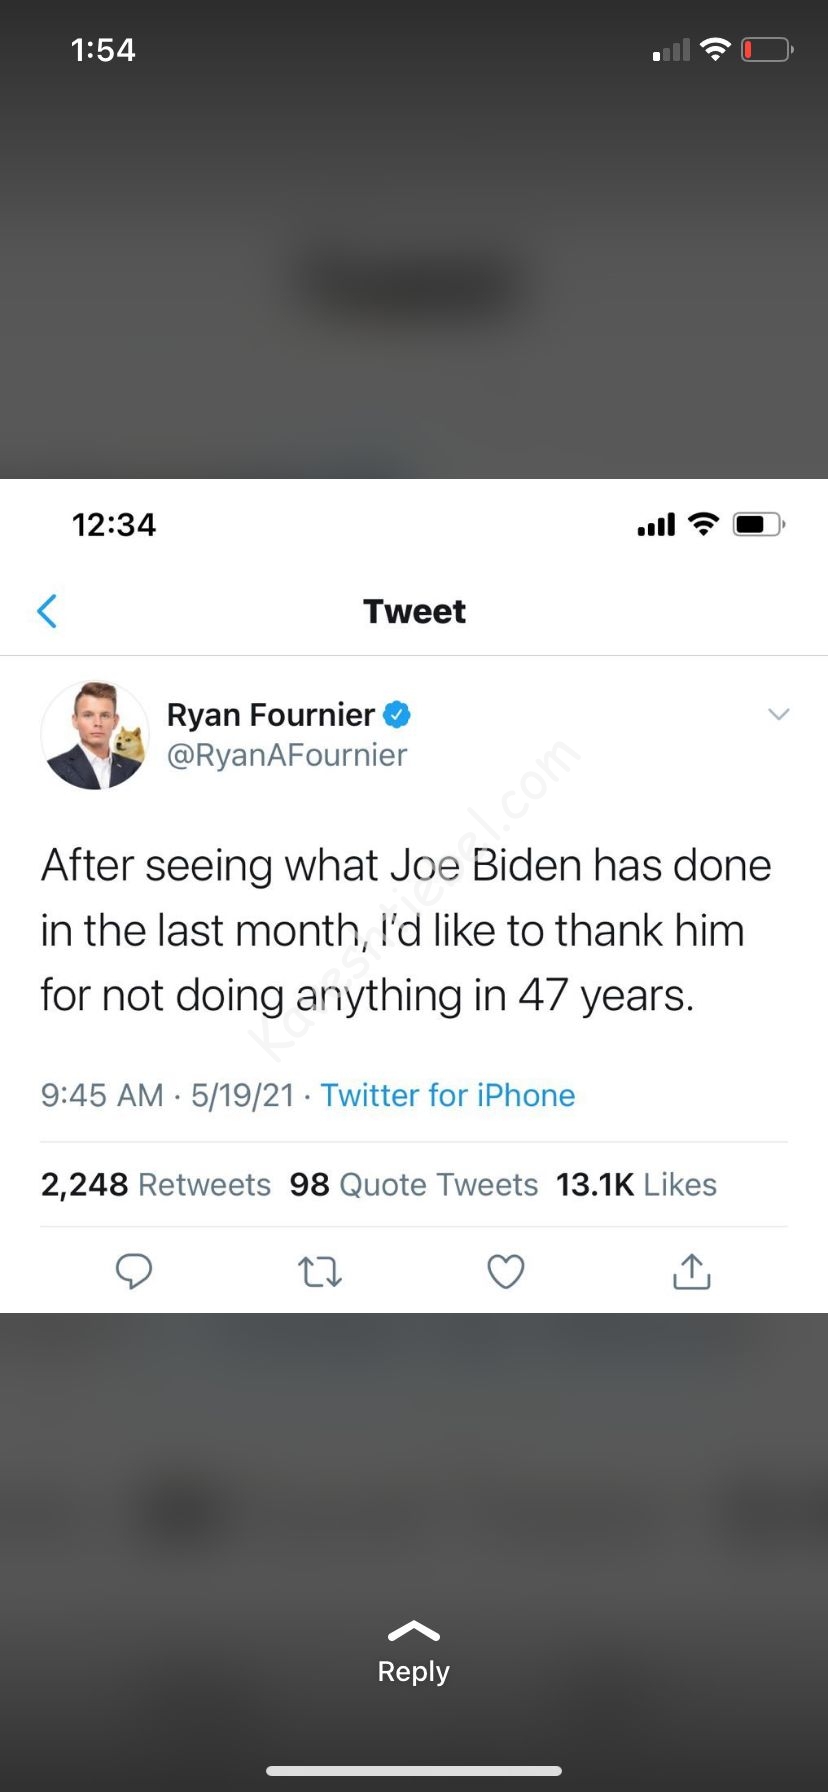This screenshot has height=1792, width=828.
Task: Tap the blue back arrow
Action: [47, 610]
